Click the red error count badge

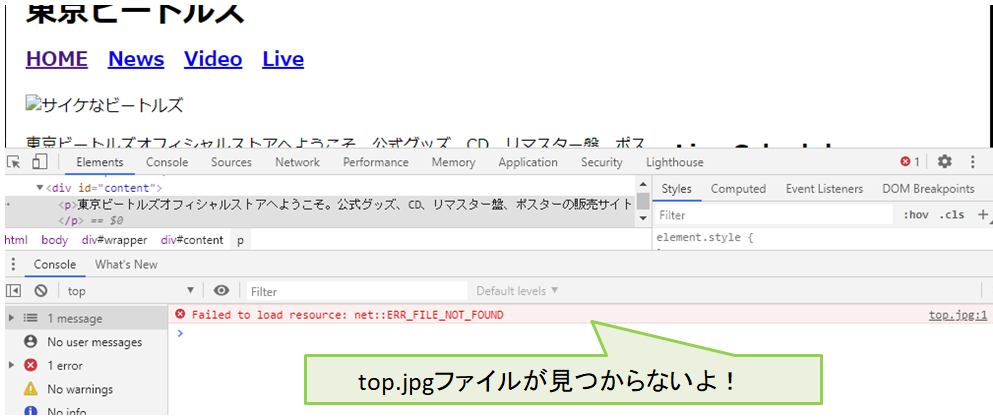coord(910,162)
